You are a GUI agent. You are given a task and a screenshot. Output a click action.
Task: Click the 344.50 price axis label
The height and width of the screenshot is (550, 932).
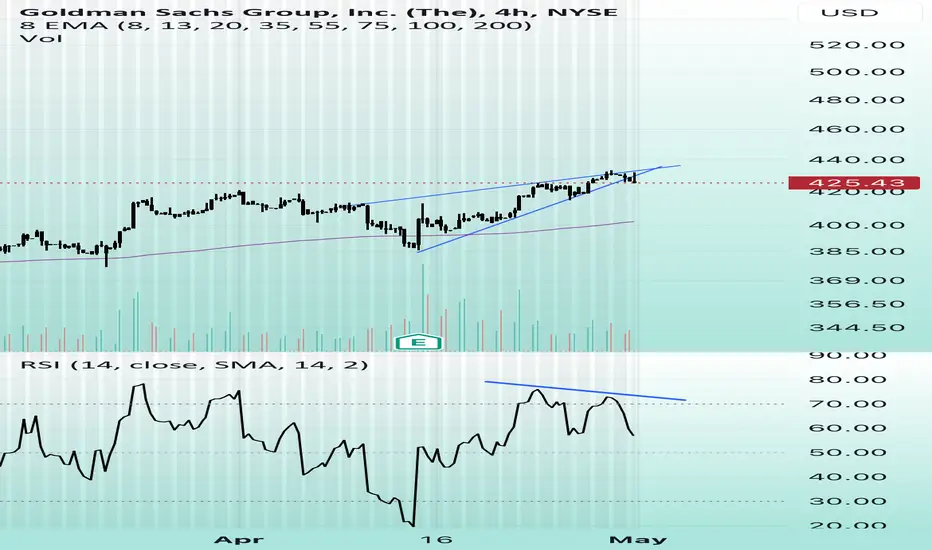click(857, 328)
